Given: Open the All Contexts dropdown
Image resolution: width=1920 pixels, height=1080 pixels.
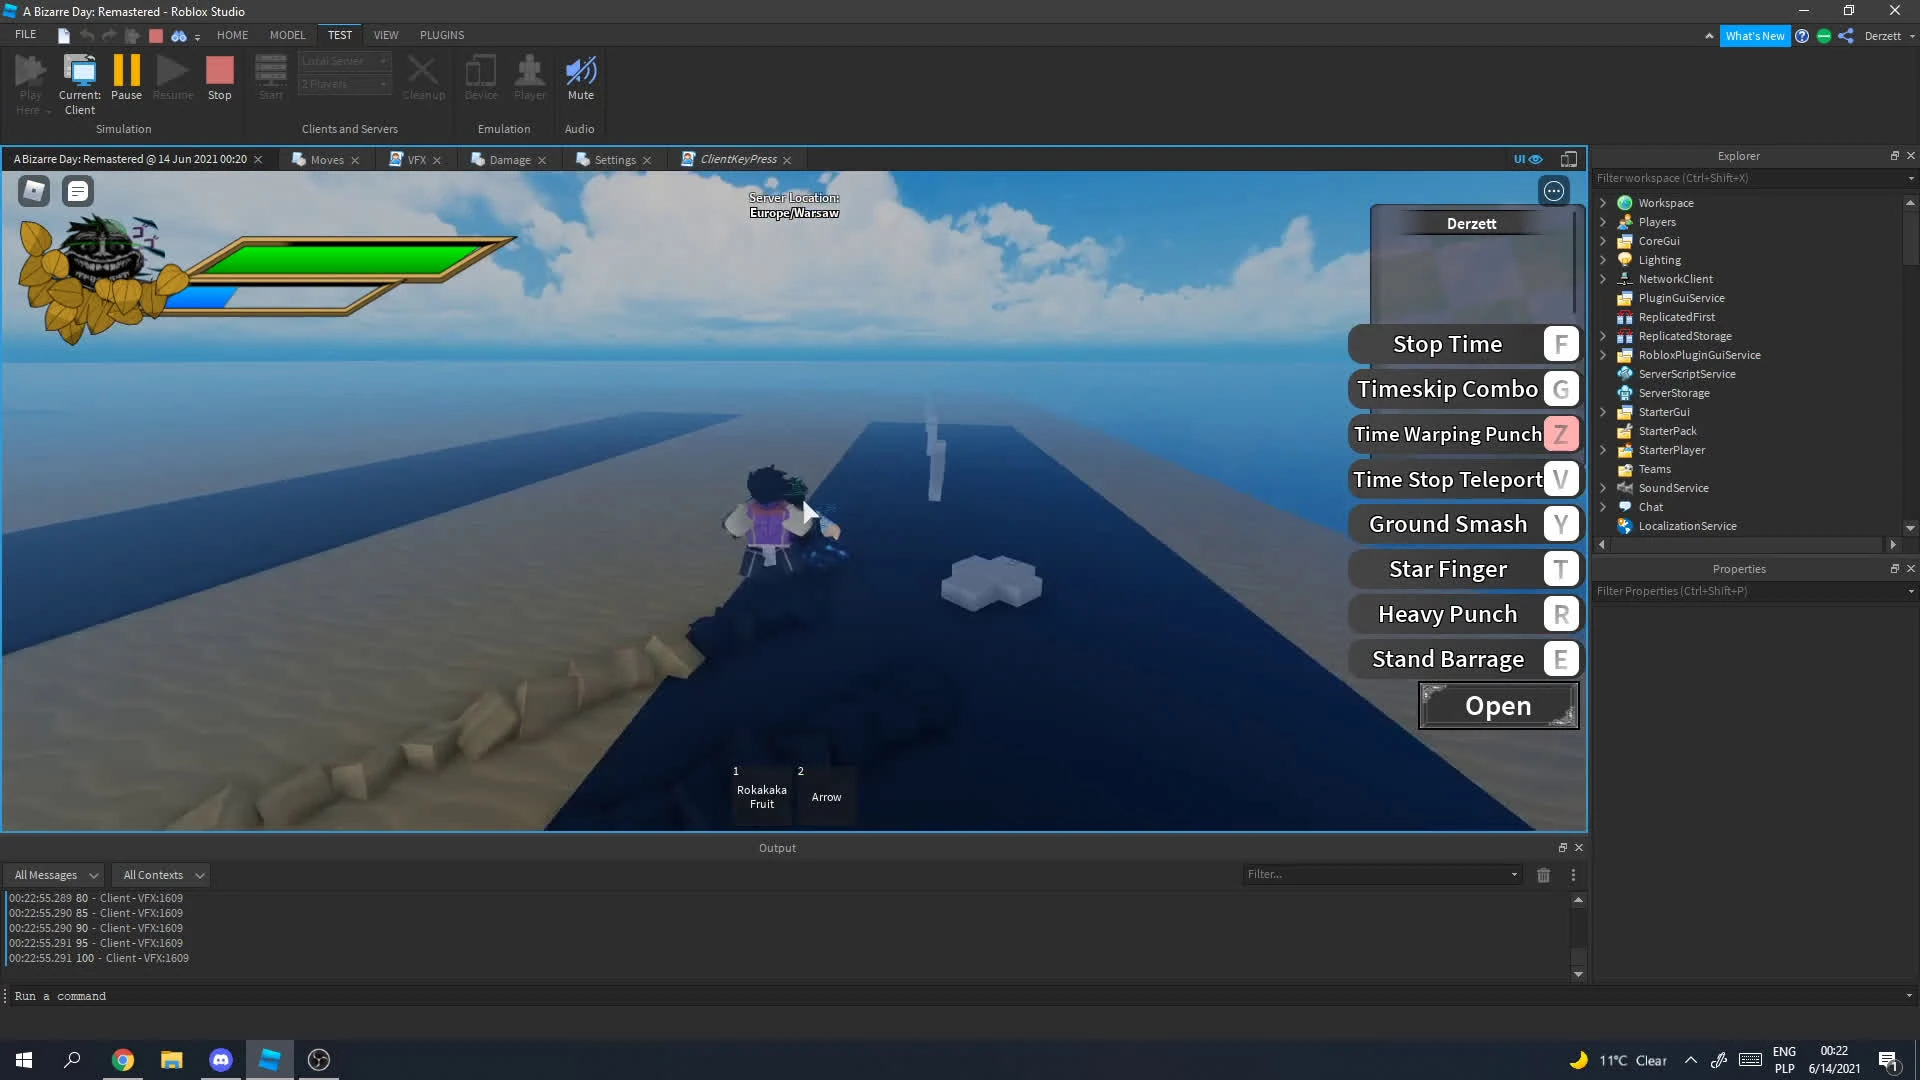Looking at the screenshot, I should pos(162,875).
